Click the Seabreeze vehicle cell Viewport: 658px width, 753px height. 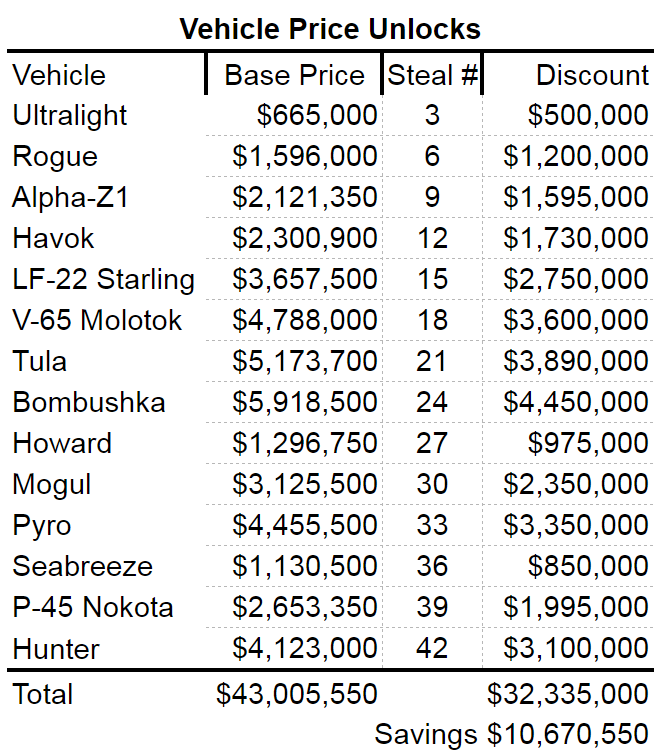(x=82, y=566)
